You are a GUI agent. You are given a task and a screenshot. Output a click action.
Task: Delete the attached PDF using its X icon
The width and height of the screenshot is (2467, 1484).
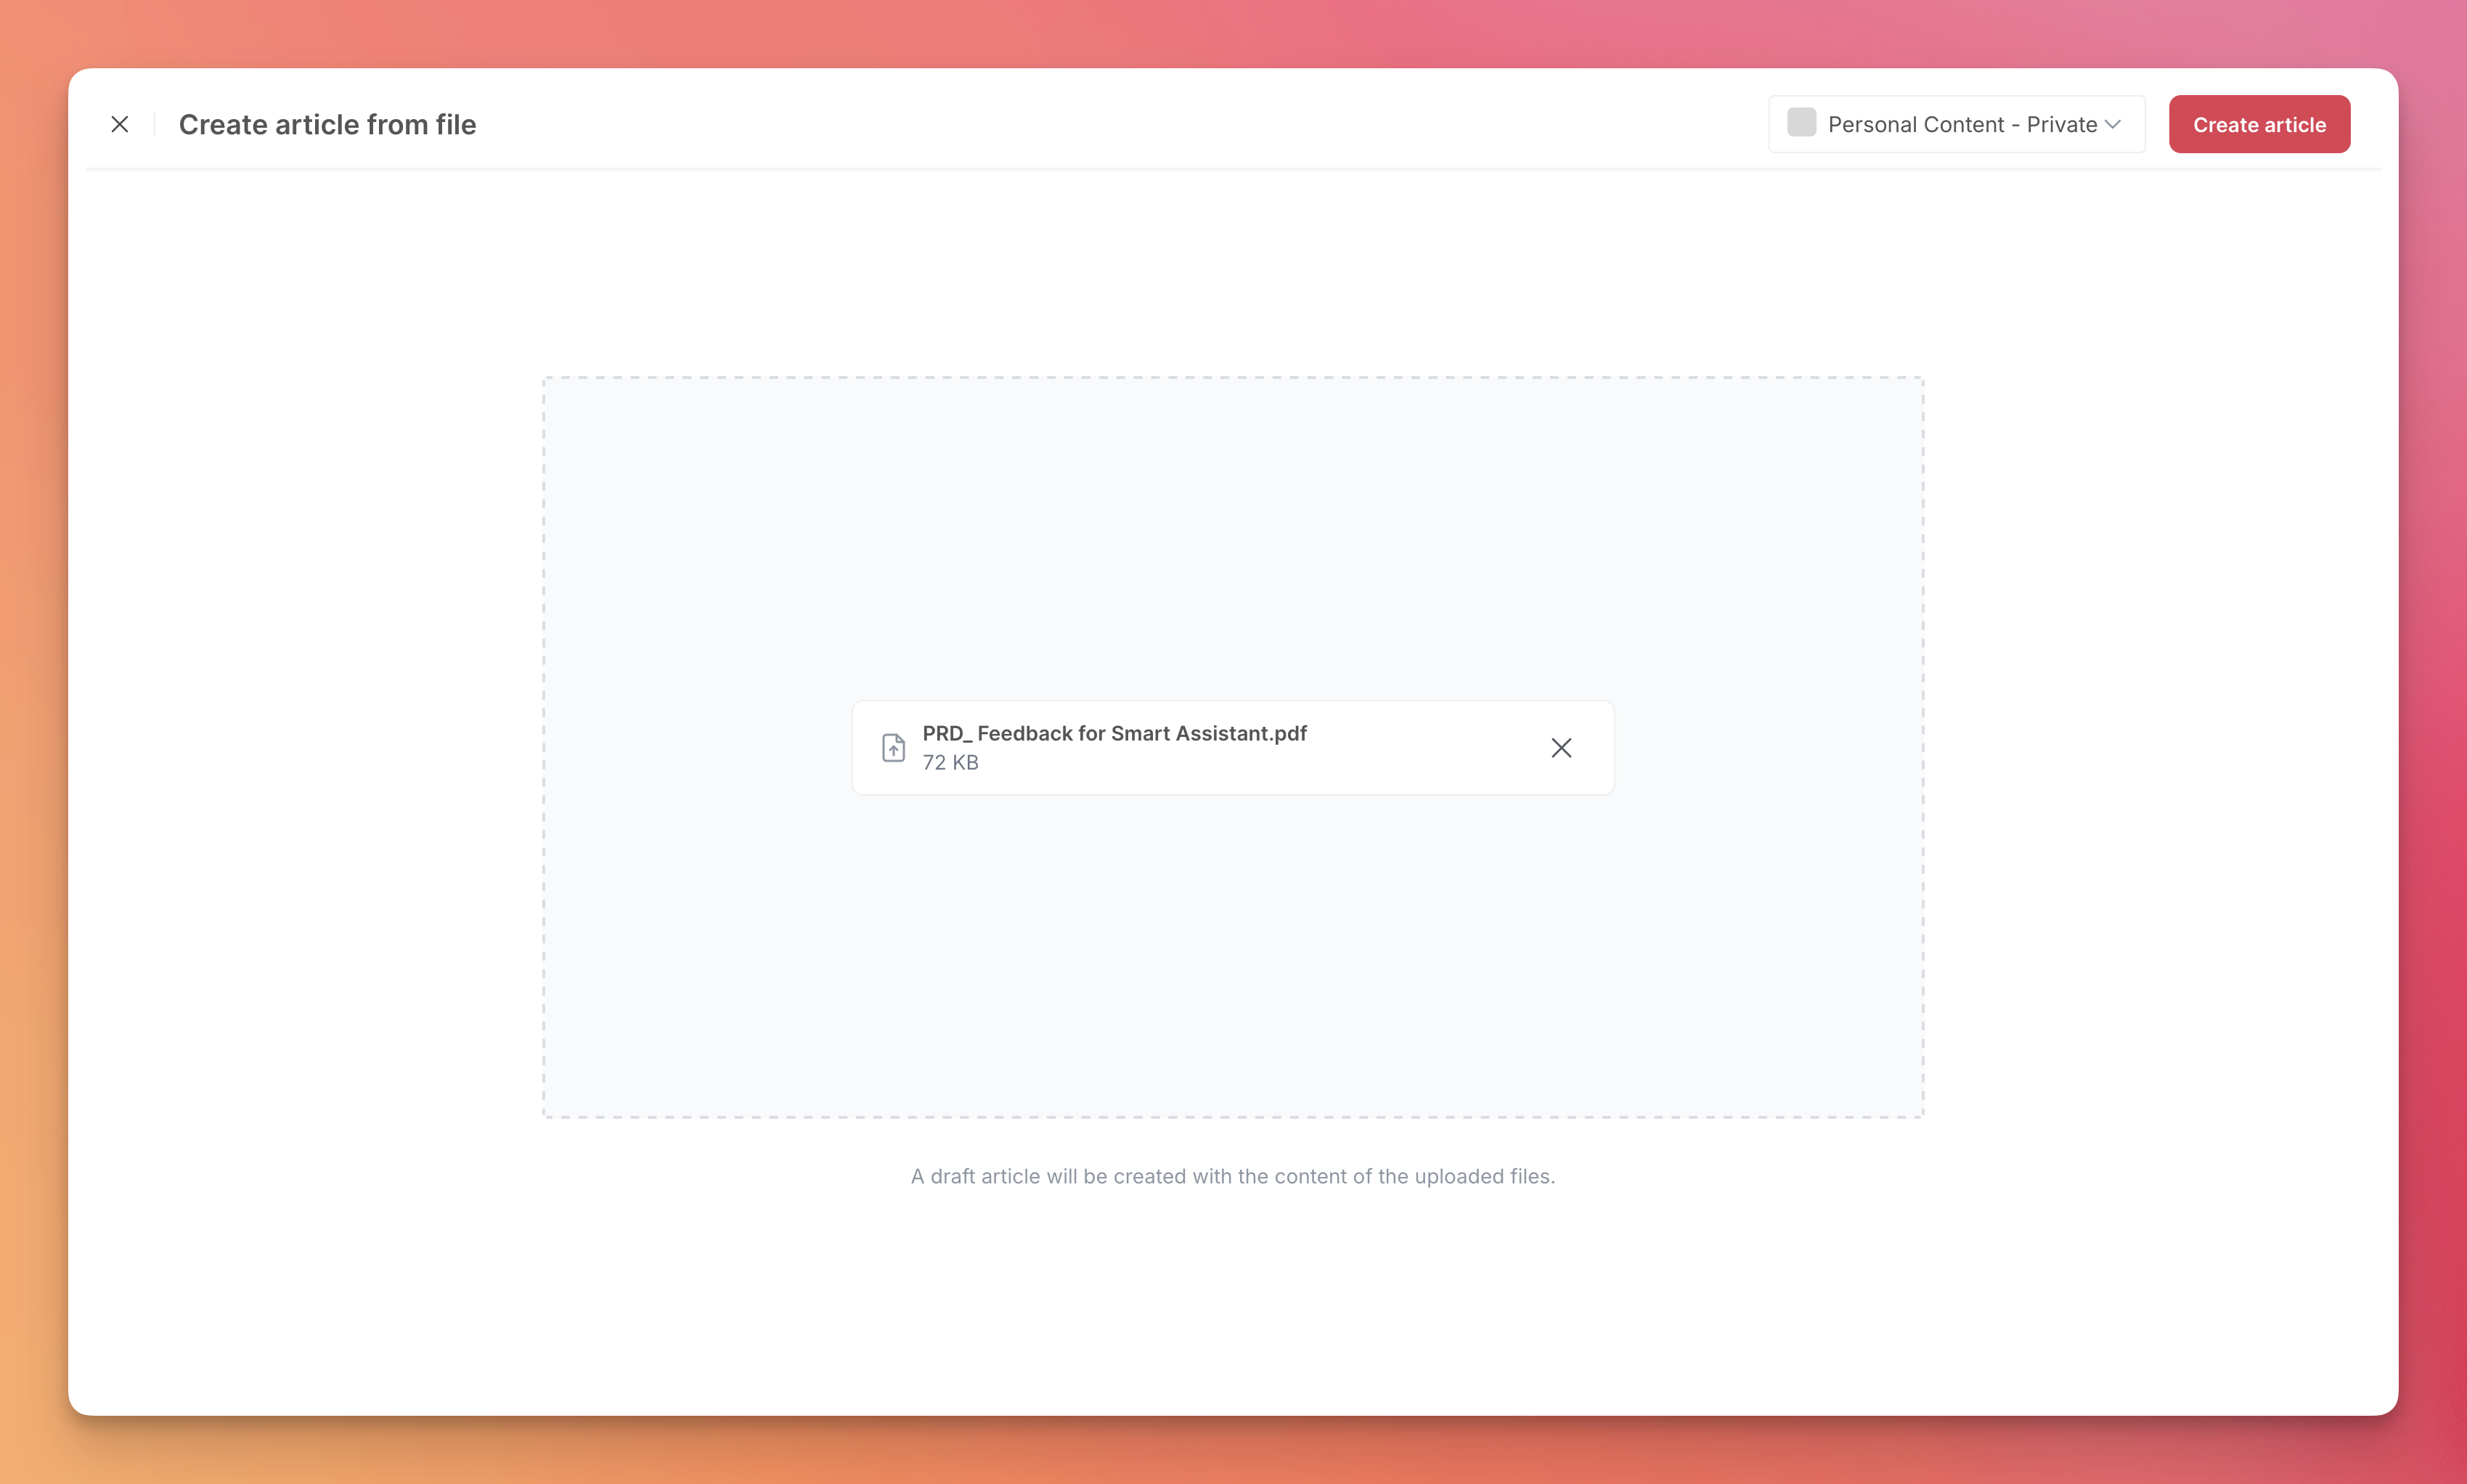[x=1561, y=748]
